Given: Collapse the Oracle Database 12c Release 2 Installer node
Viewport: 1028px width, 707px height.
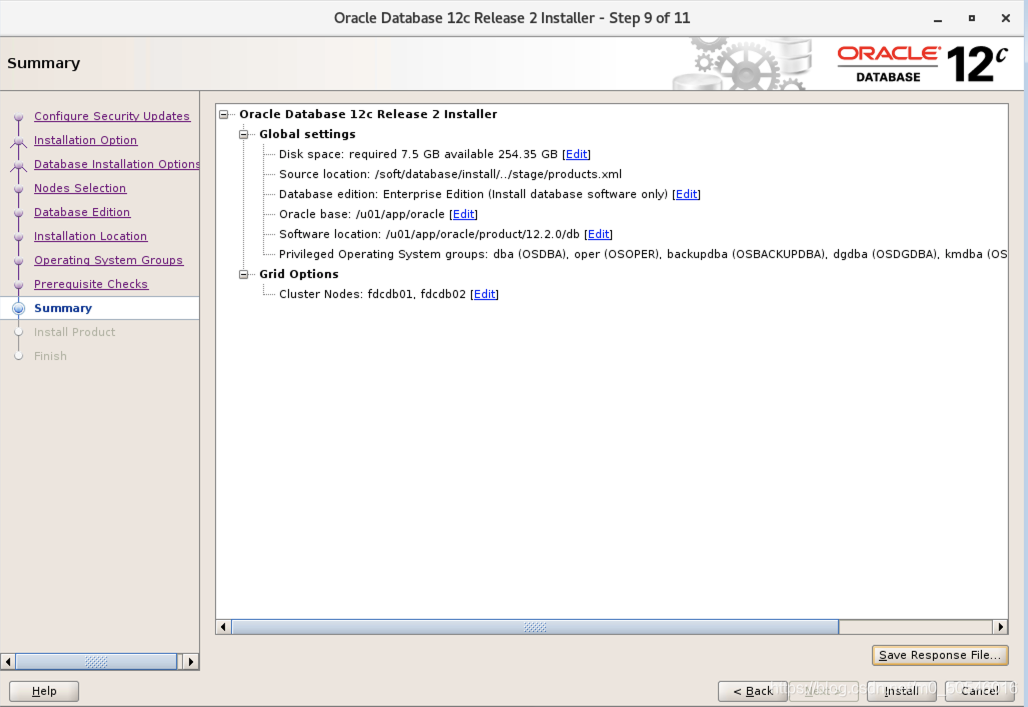Looking at the screenshot, I should click(224, 114).
